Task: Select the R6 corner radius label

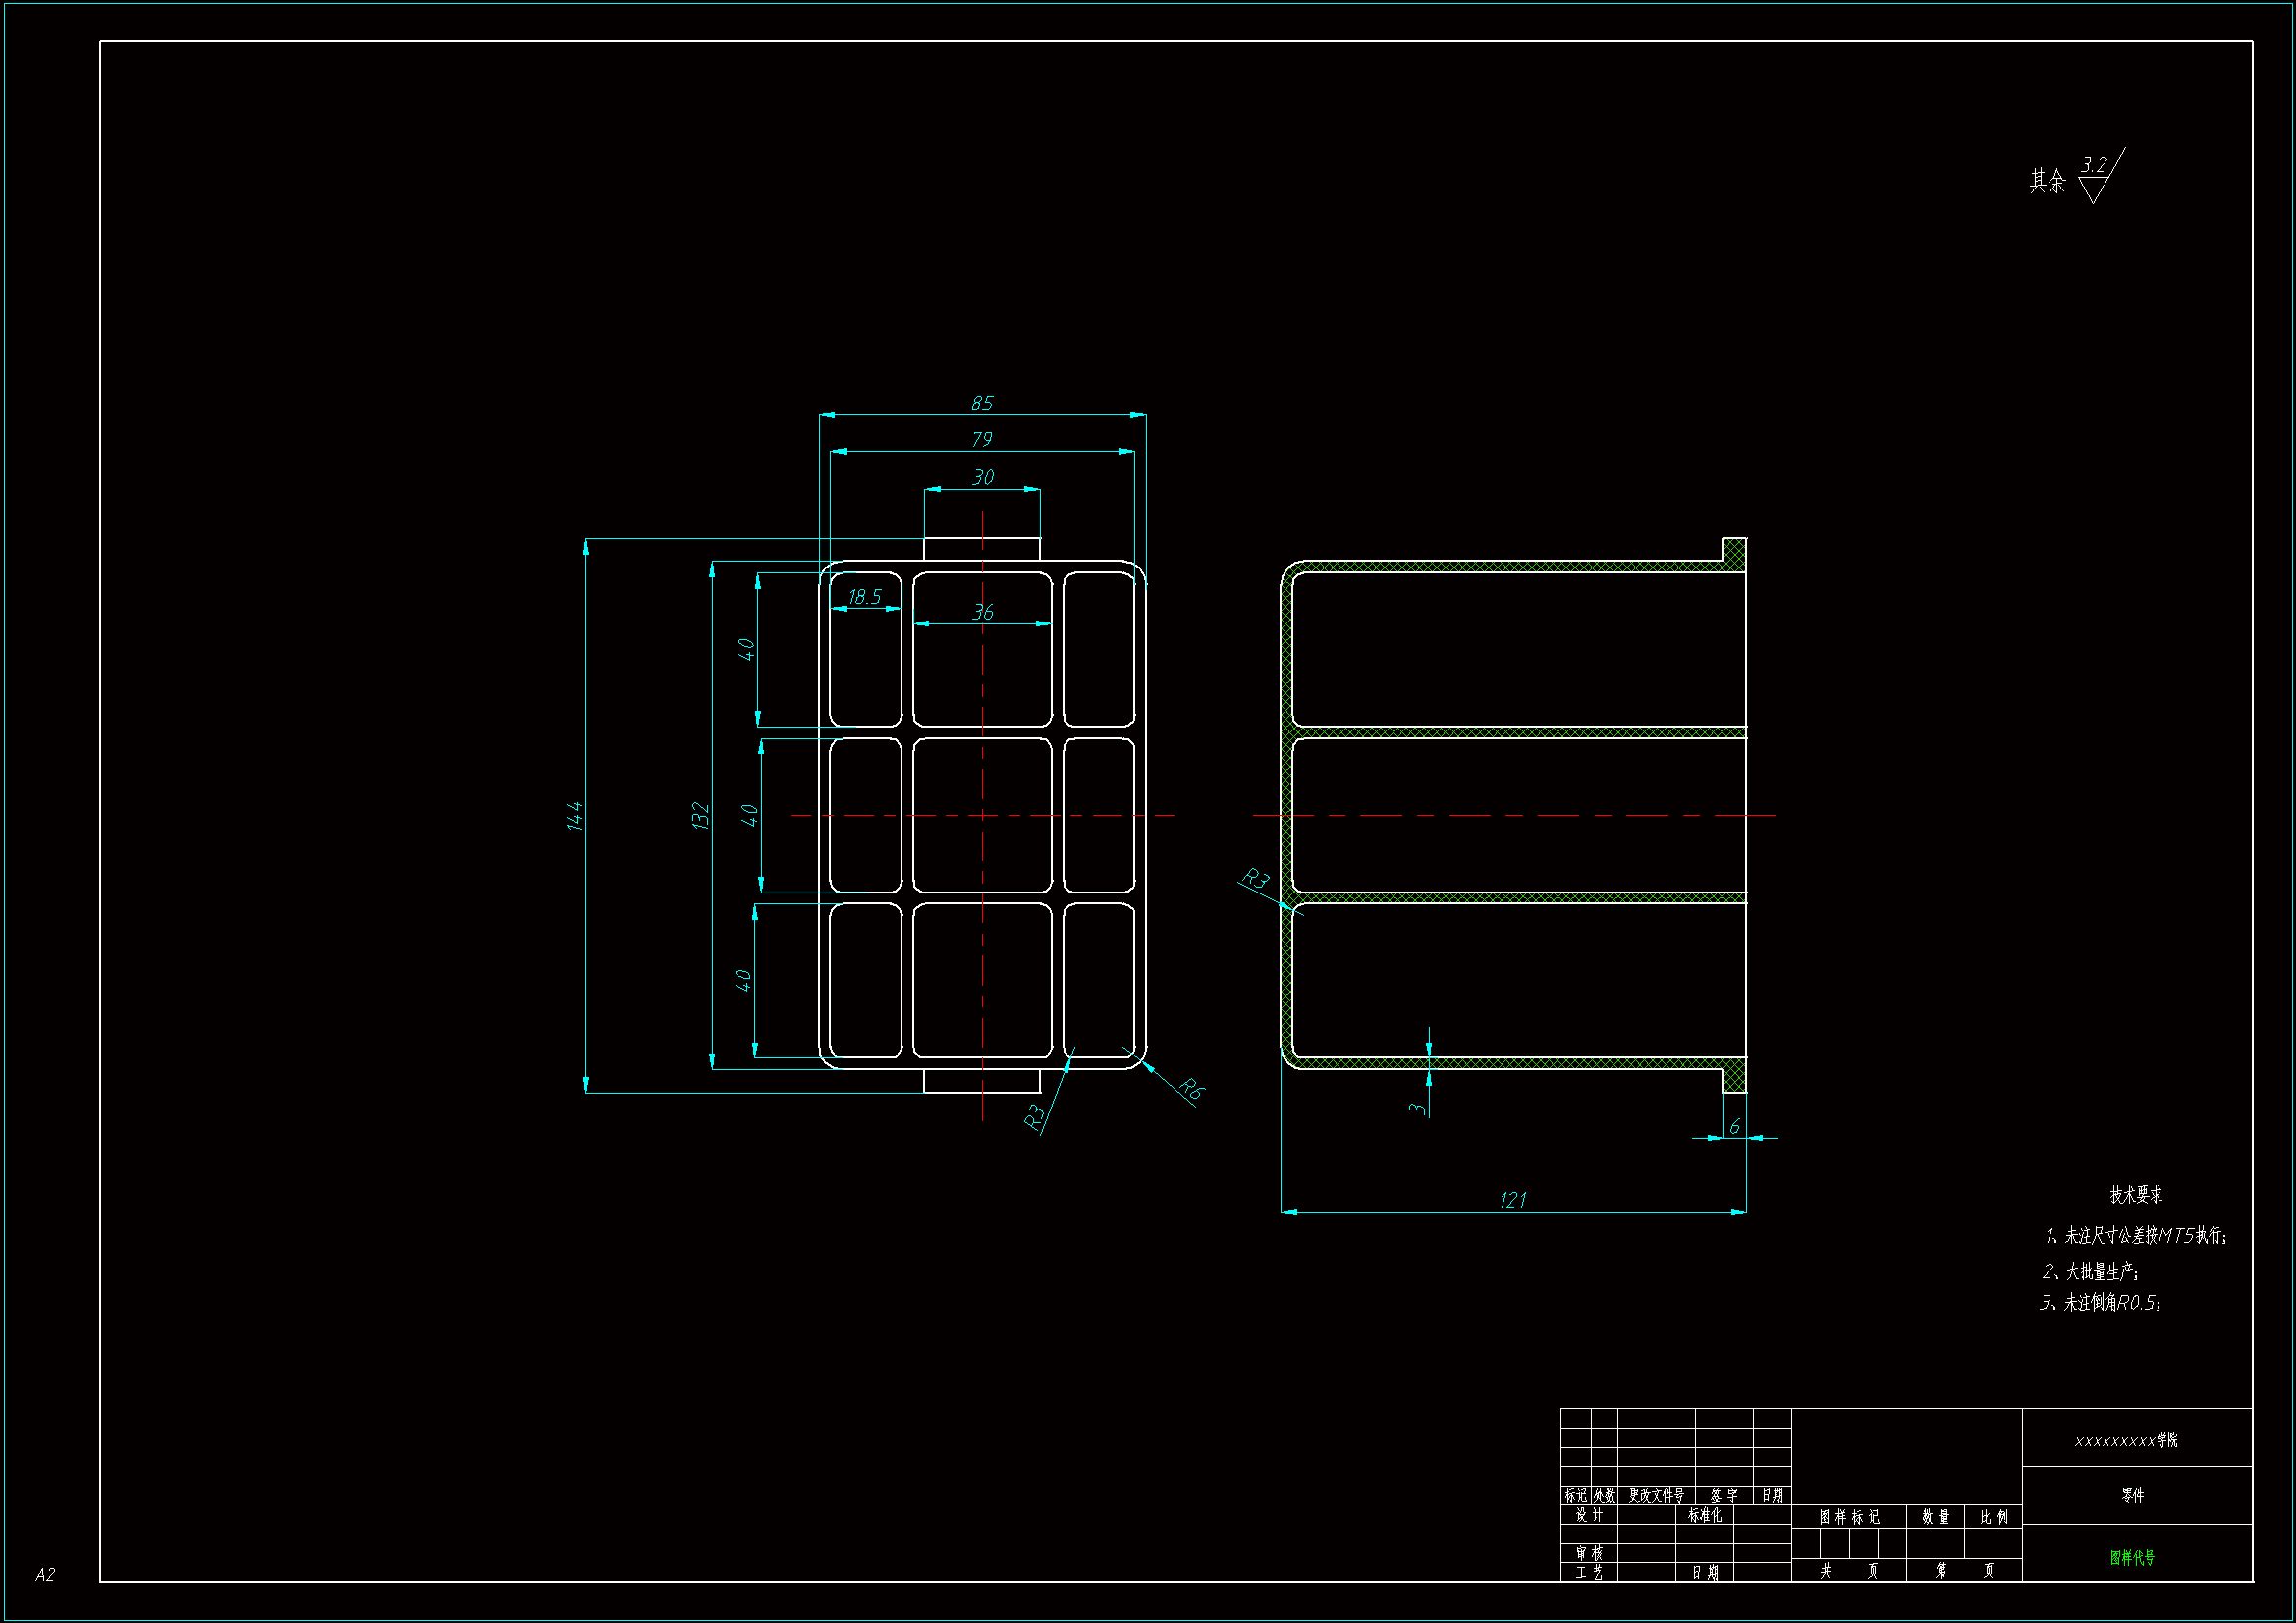Action: (x=1191, y=1089)
